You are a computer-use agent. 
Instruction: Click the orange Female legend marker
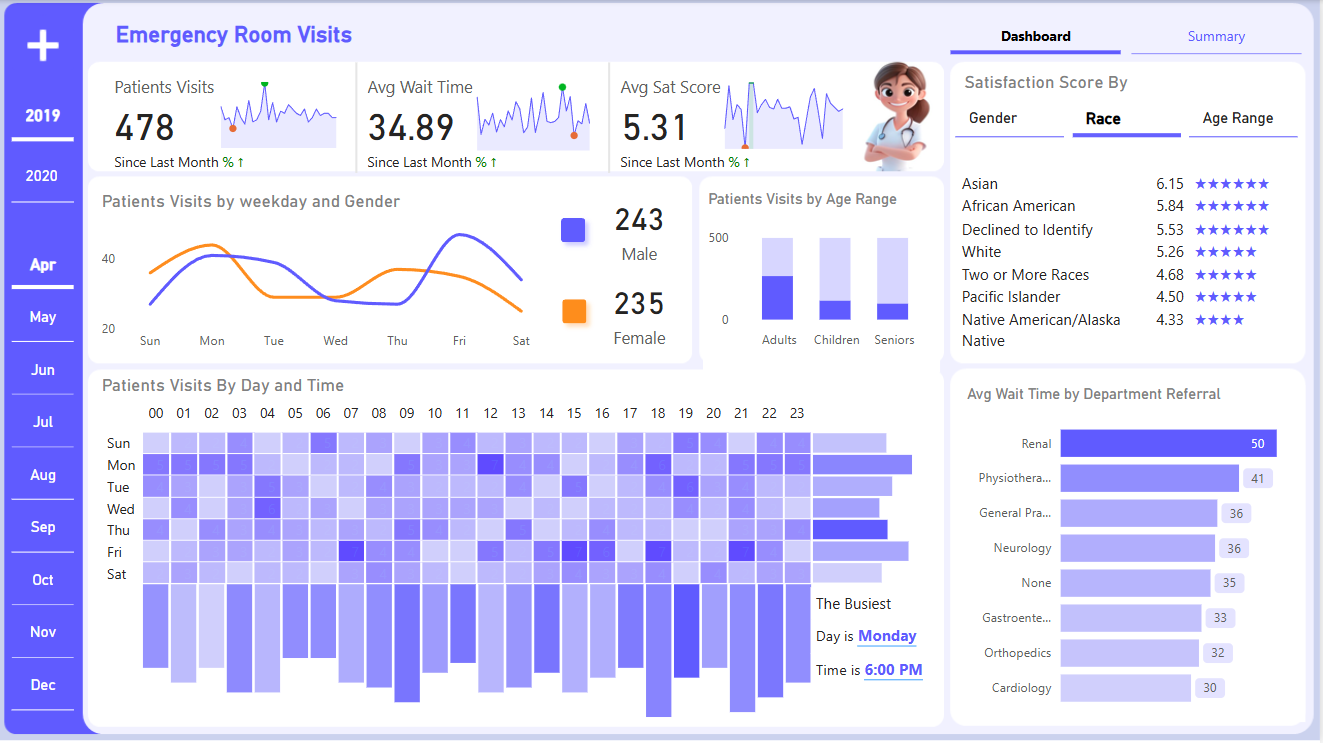coord(575,310)
